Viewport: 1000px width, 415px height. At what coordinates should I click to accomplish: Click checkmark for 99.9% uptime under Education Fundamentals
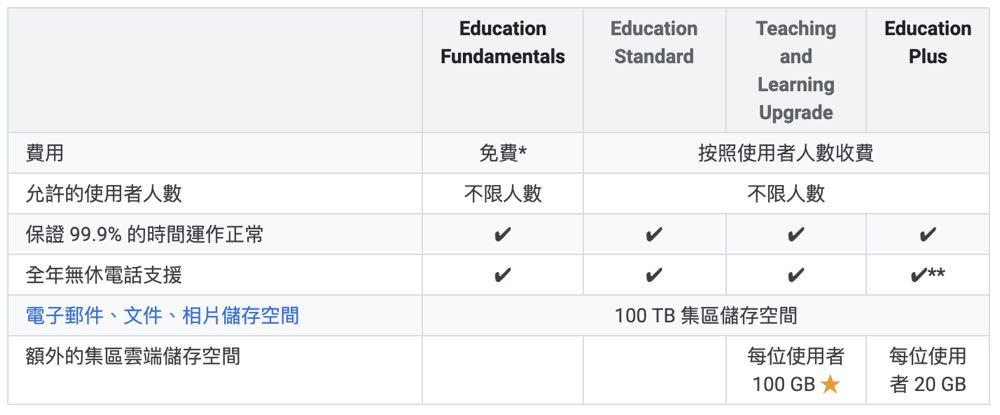click(x=502, y=235)
